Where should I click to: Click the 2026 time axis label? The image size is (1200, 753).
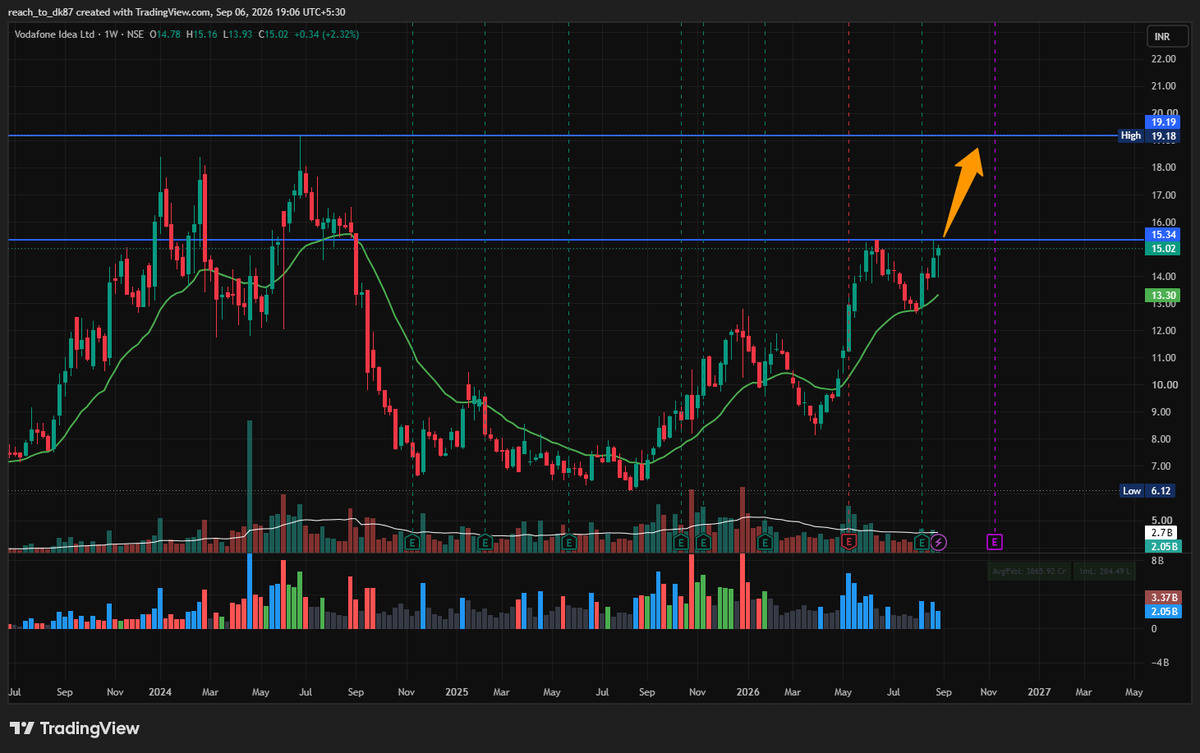748,692
